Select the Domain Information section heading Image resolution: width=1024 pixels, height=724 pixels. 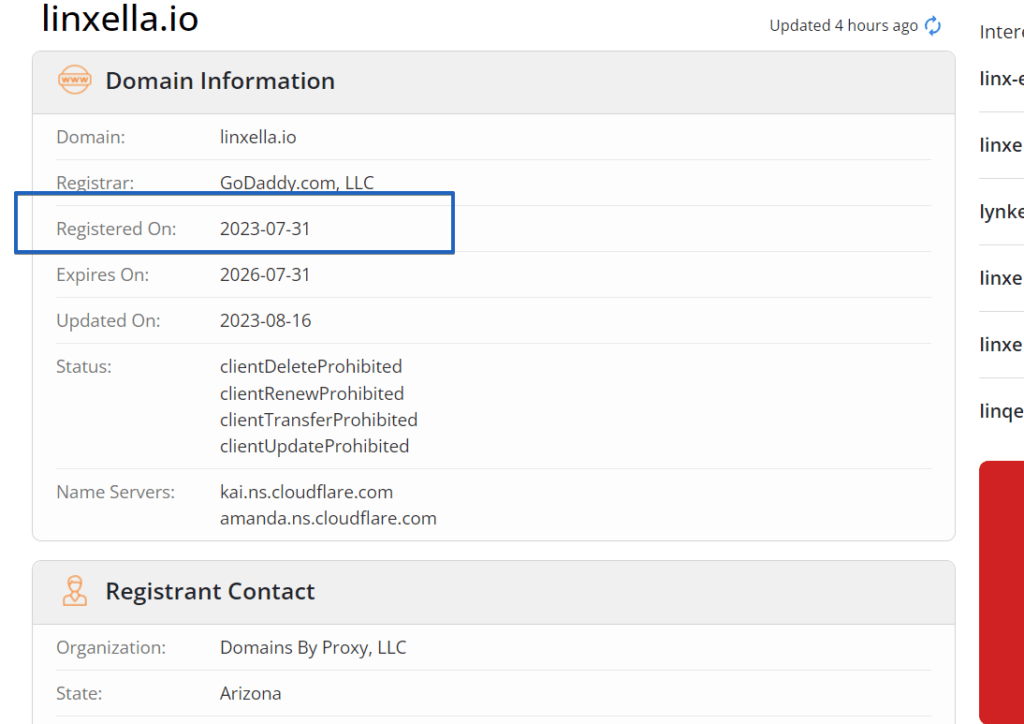220,80
